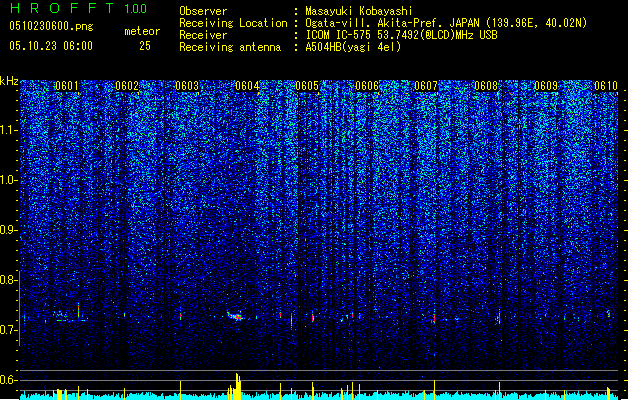Image resolution: width=629 pixels, height=400 pixels.
Task: Click the Ogata-vill. Akita-Pref. JAPAN location text
Action: pyautogui.click(x=446, y=23)
